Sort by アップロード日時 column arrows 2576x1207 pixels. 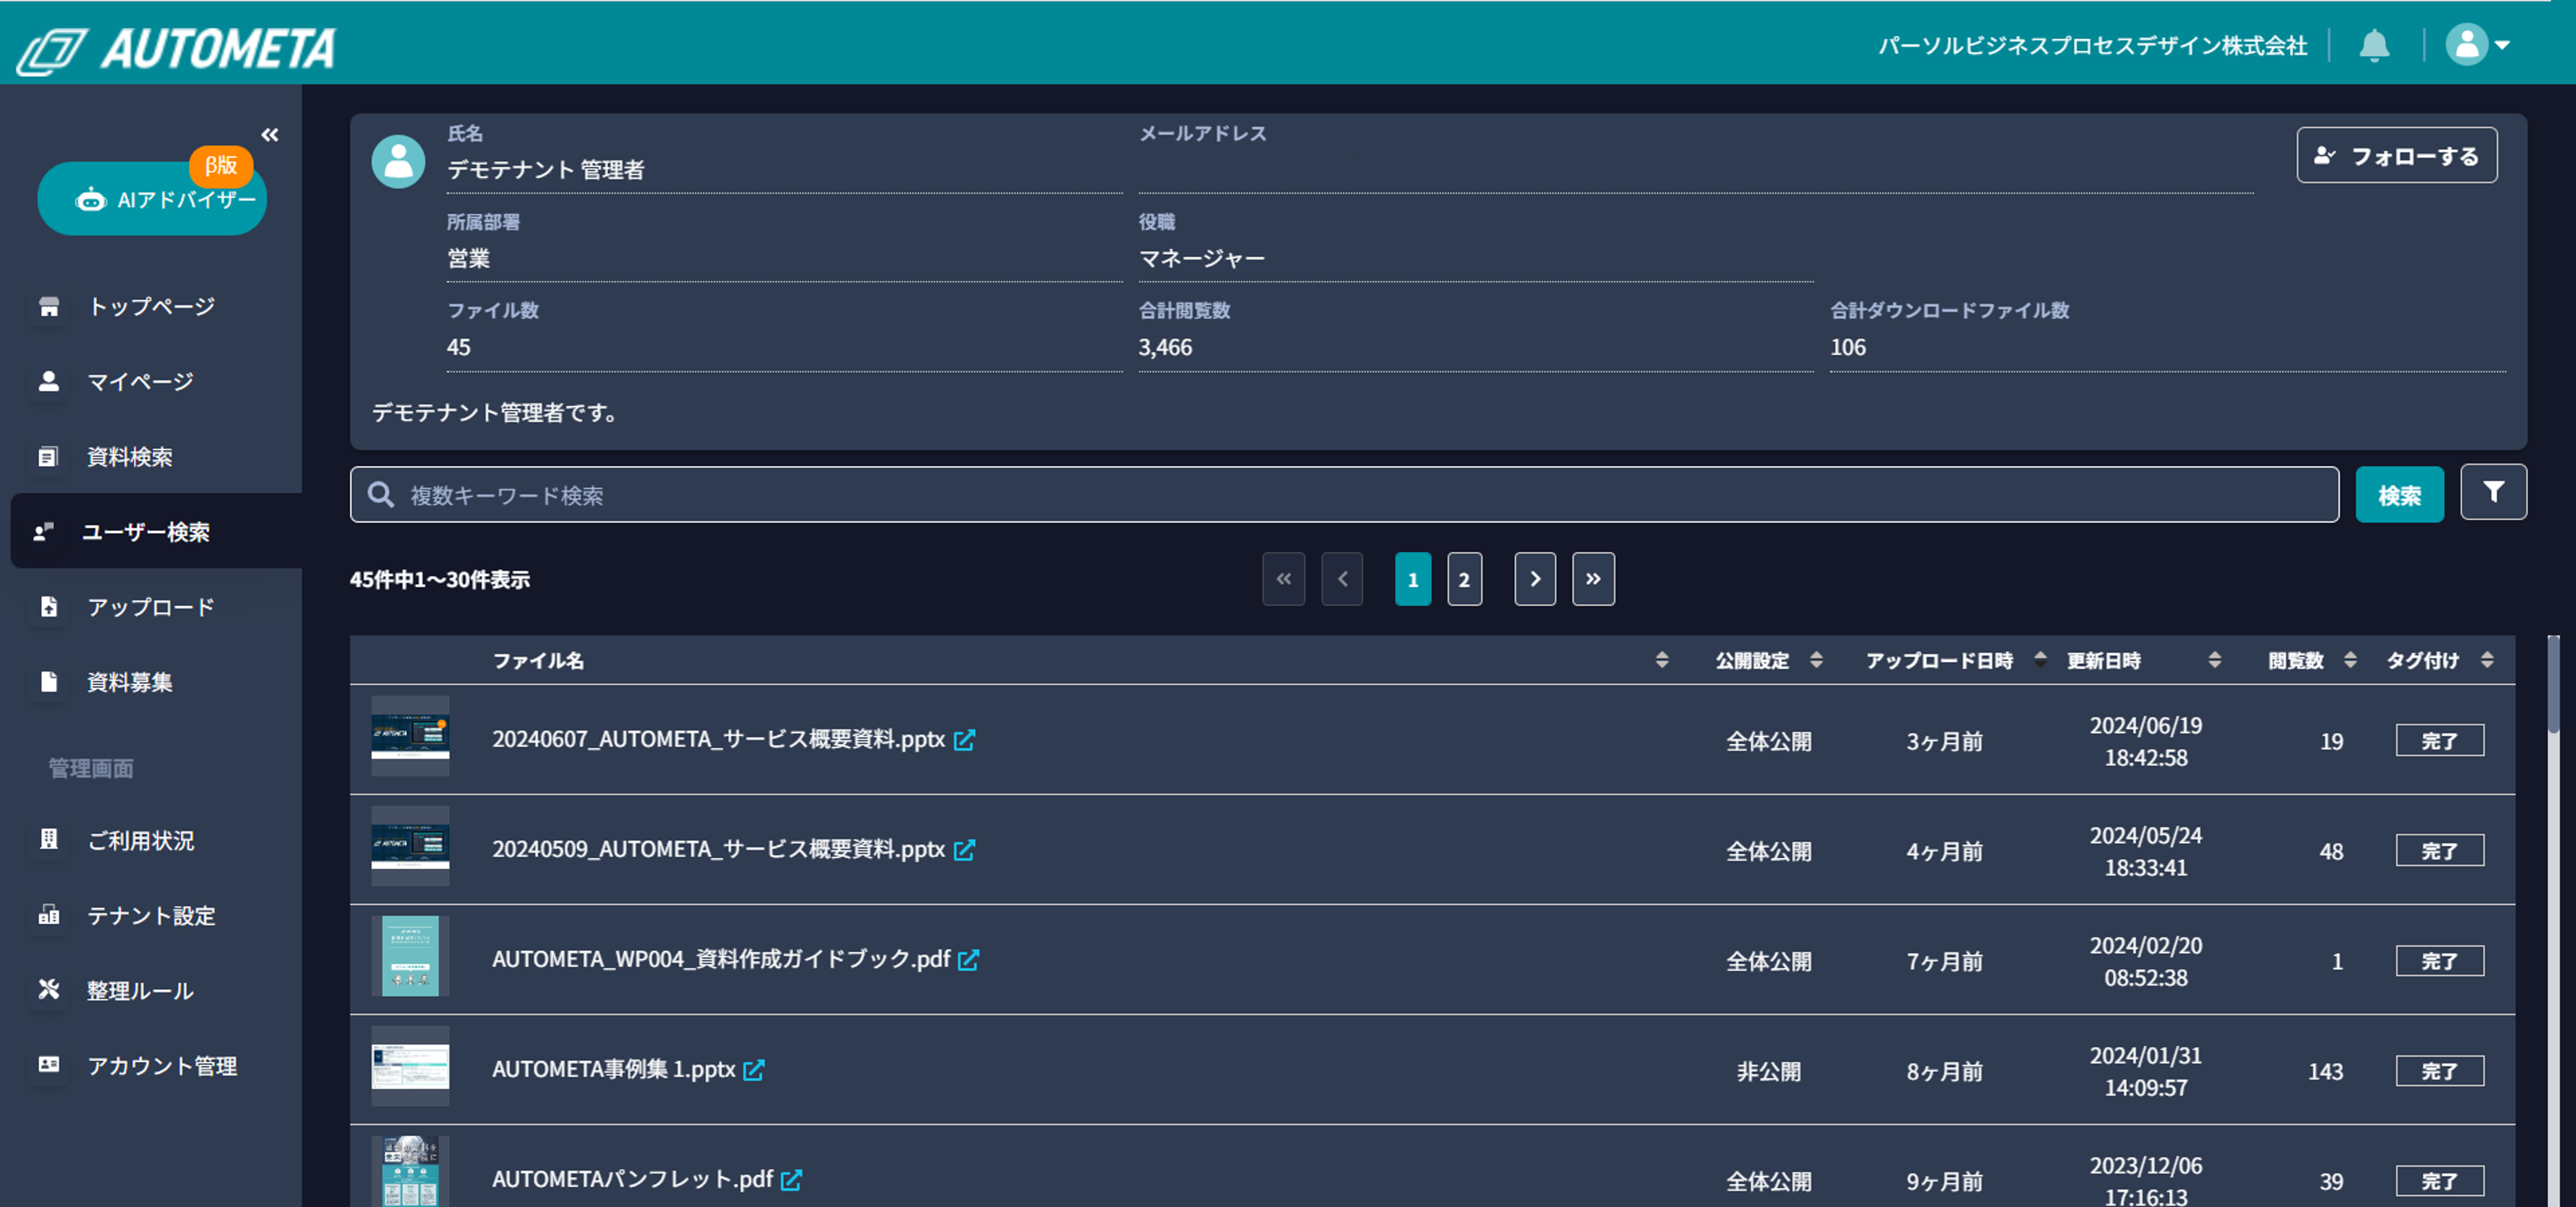pos(2040,660)
